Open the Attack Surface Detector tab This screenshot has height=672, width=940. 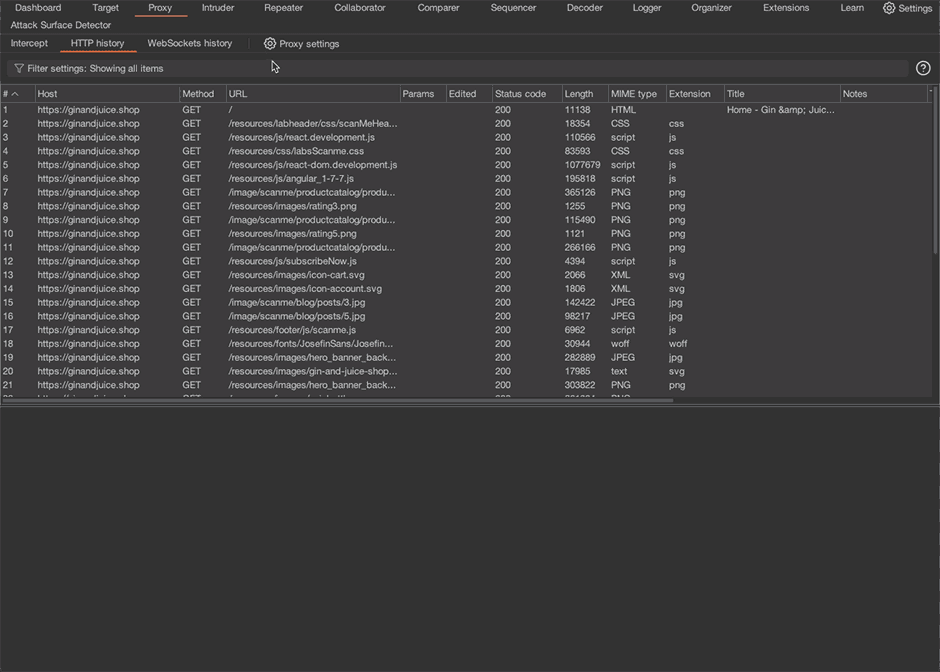(x=62, y=25)
